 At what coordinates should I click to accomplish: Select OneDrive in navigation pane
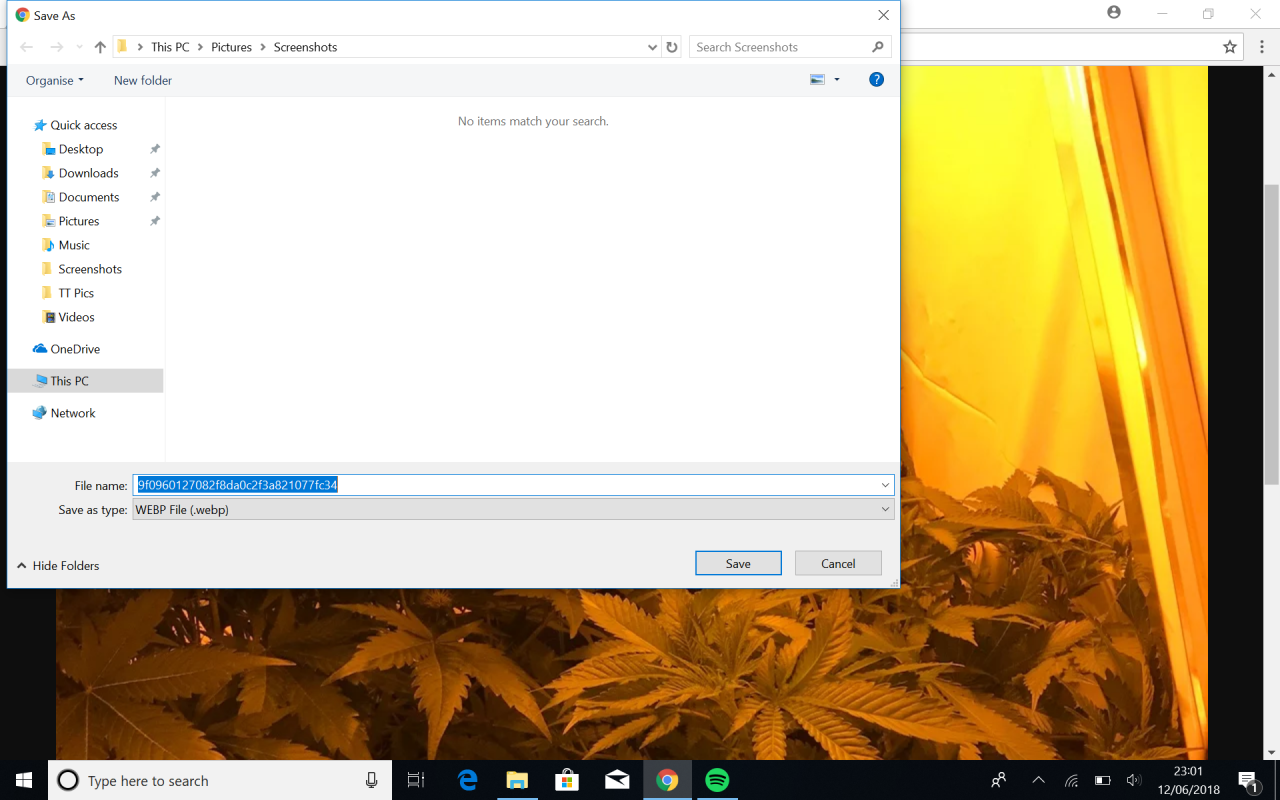75,349
